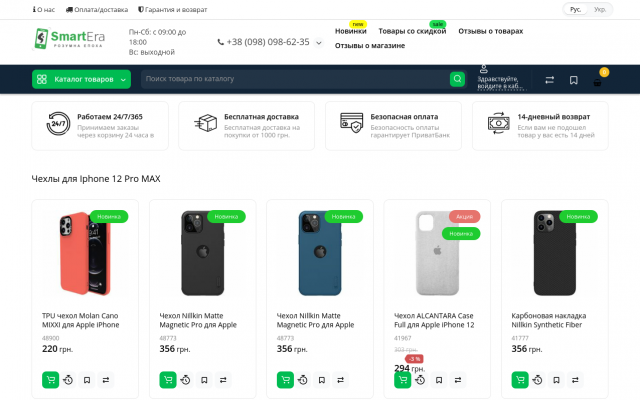Click the 294 грн. discounted price

pyautogui.click(x=409, y=368)
